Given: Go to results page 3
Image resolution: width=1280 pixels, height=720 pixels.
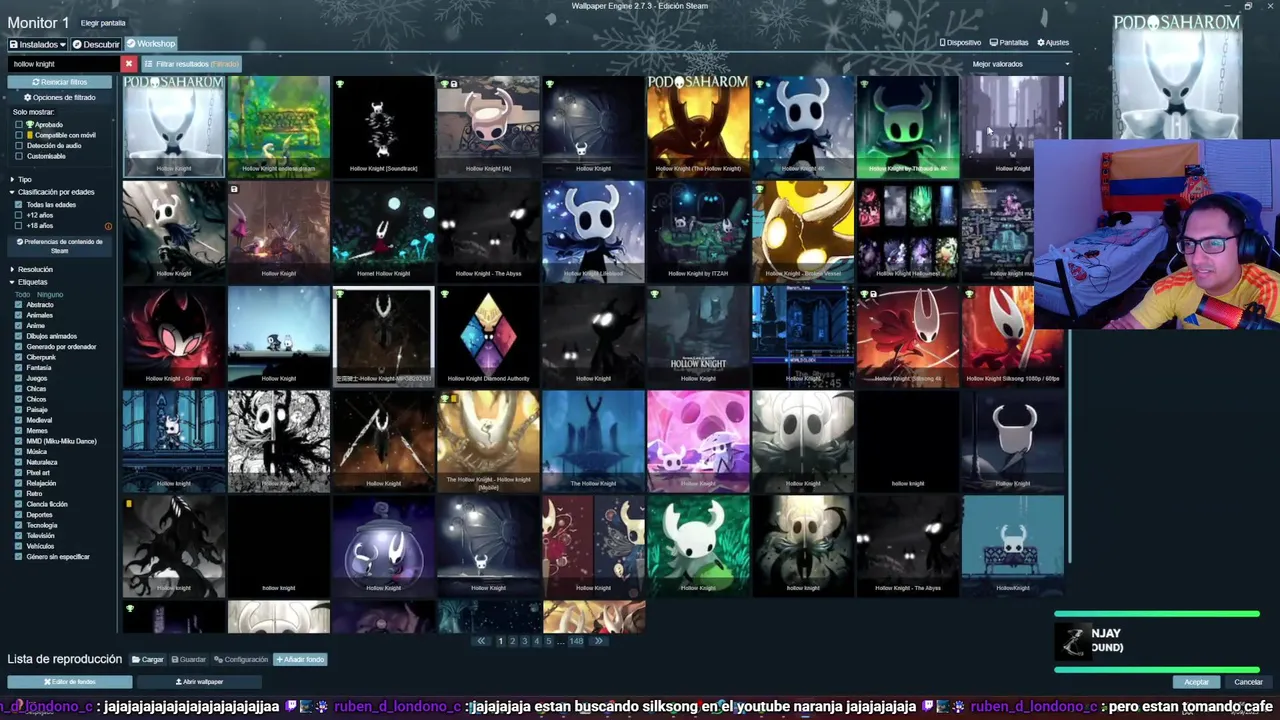Looking at the screenshot, I should point(525,641).
